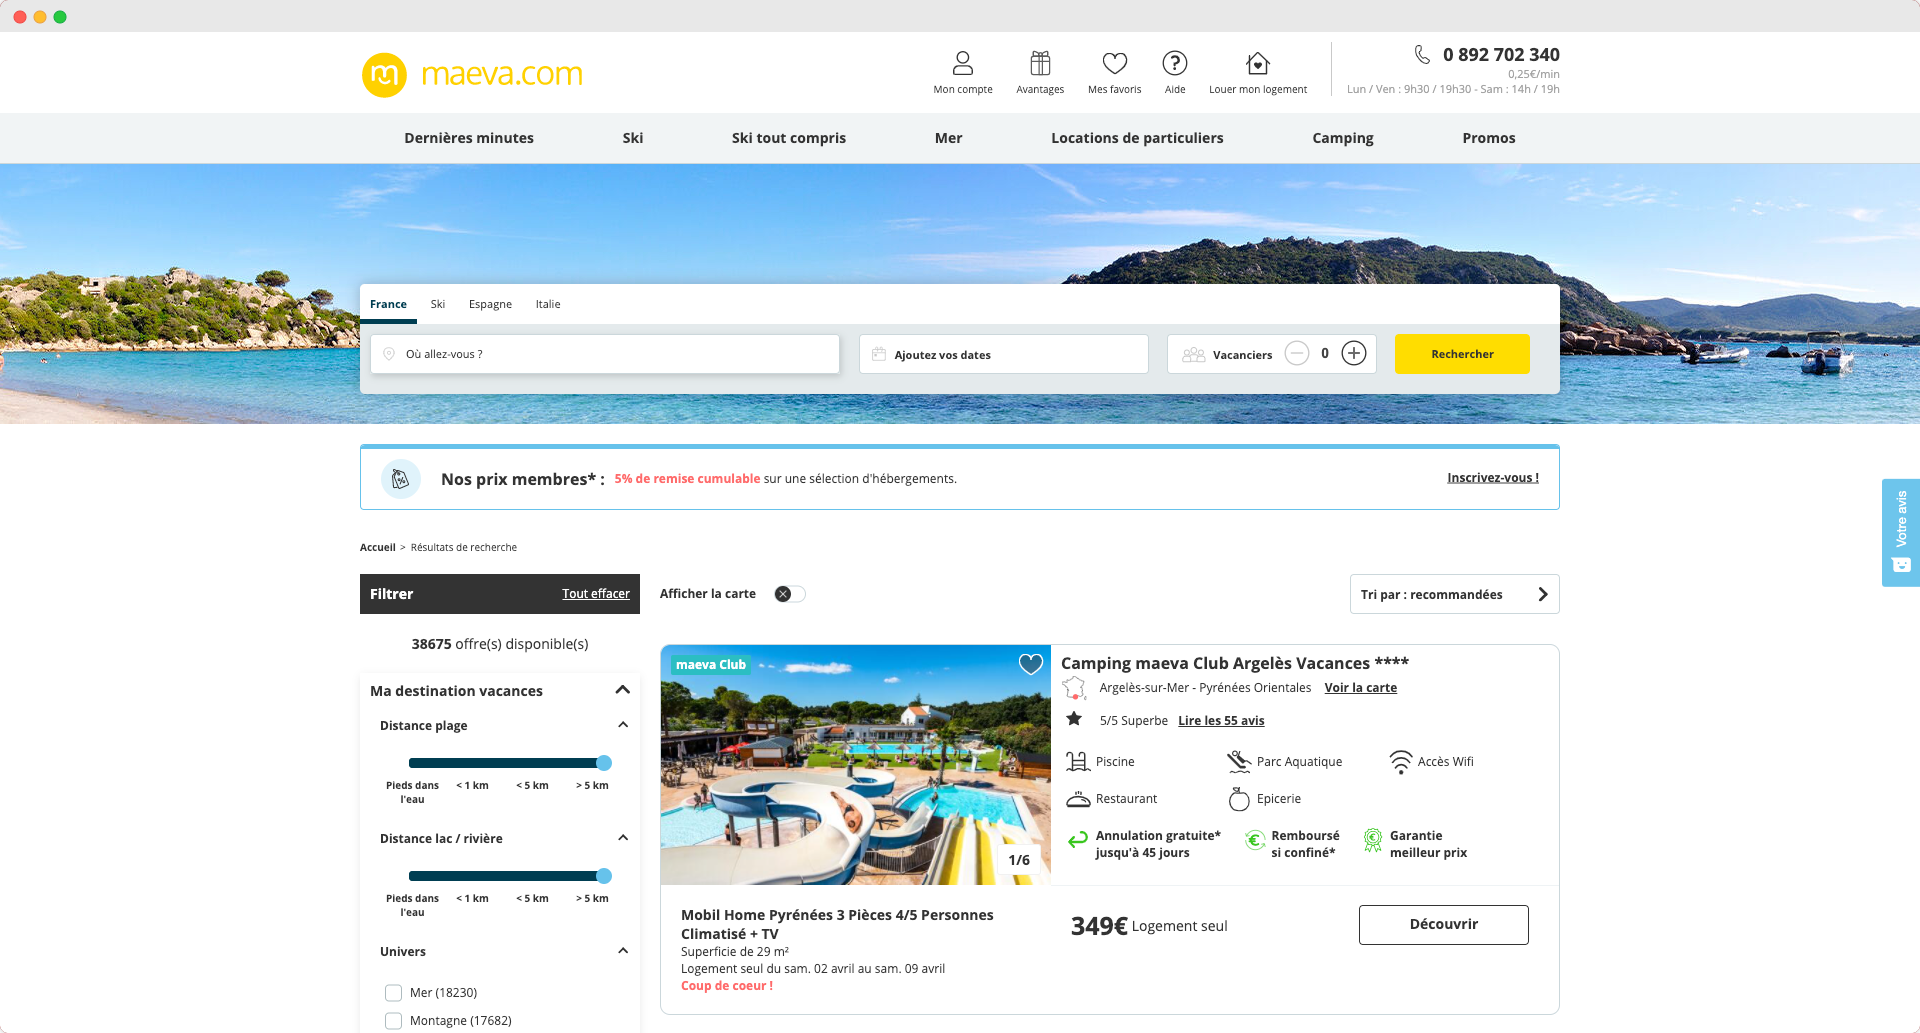Click the Inscrivez-vous ! link
Screen dimensions: 1920x1033
coord(1493,478)
